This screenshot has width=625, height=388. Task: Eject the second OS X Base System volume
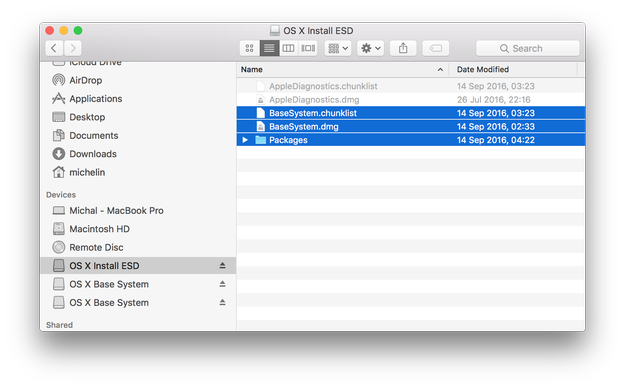[x=222, y=302]
